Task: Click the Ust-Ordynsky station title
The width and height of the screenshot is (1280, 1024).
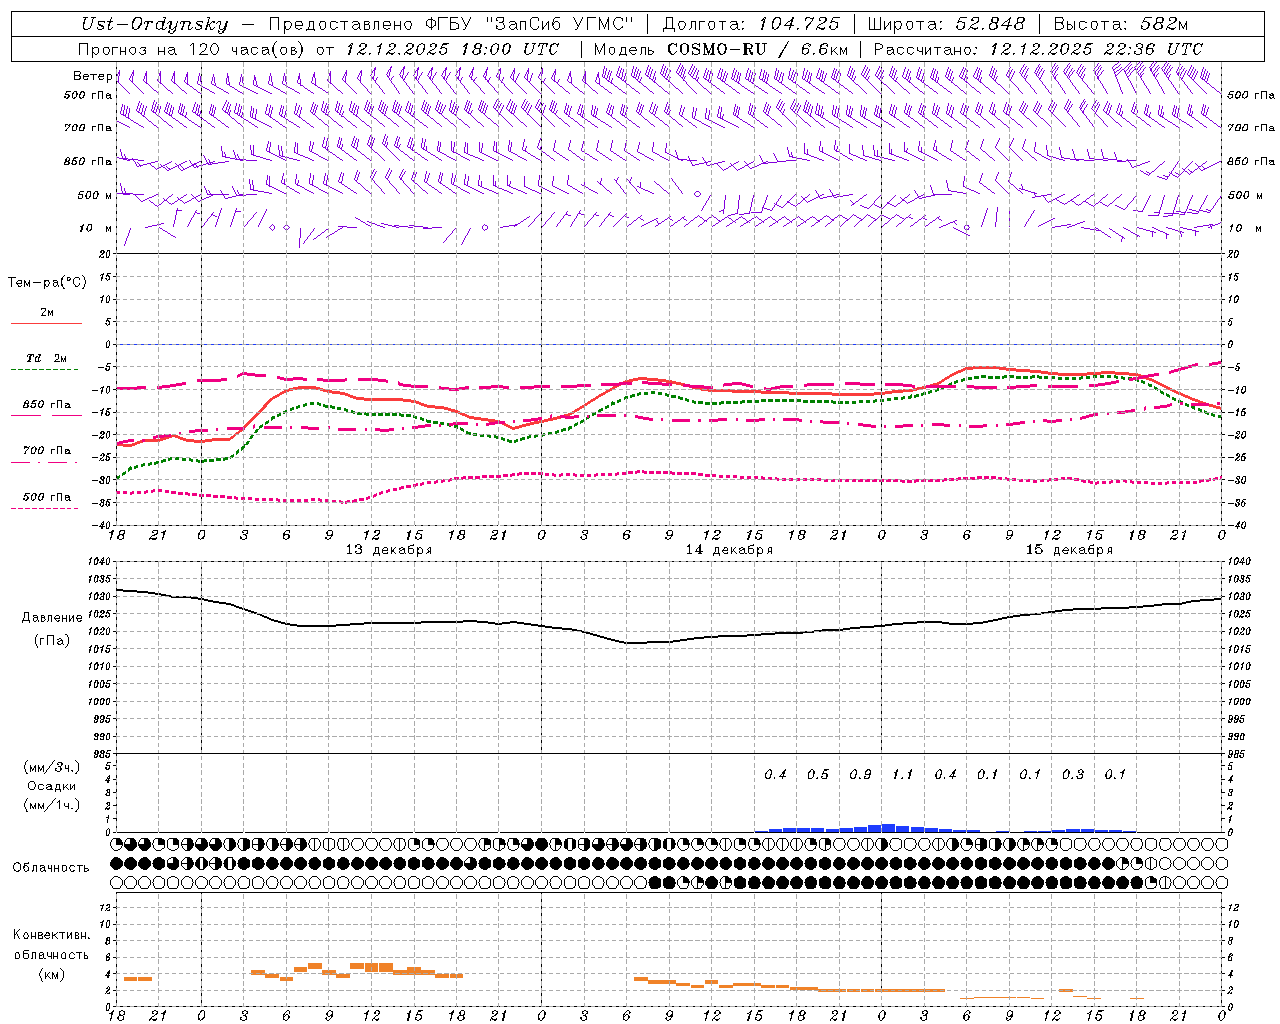Action: (154, 24)
